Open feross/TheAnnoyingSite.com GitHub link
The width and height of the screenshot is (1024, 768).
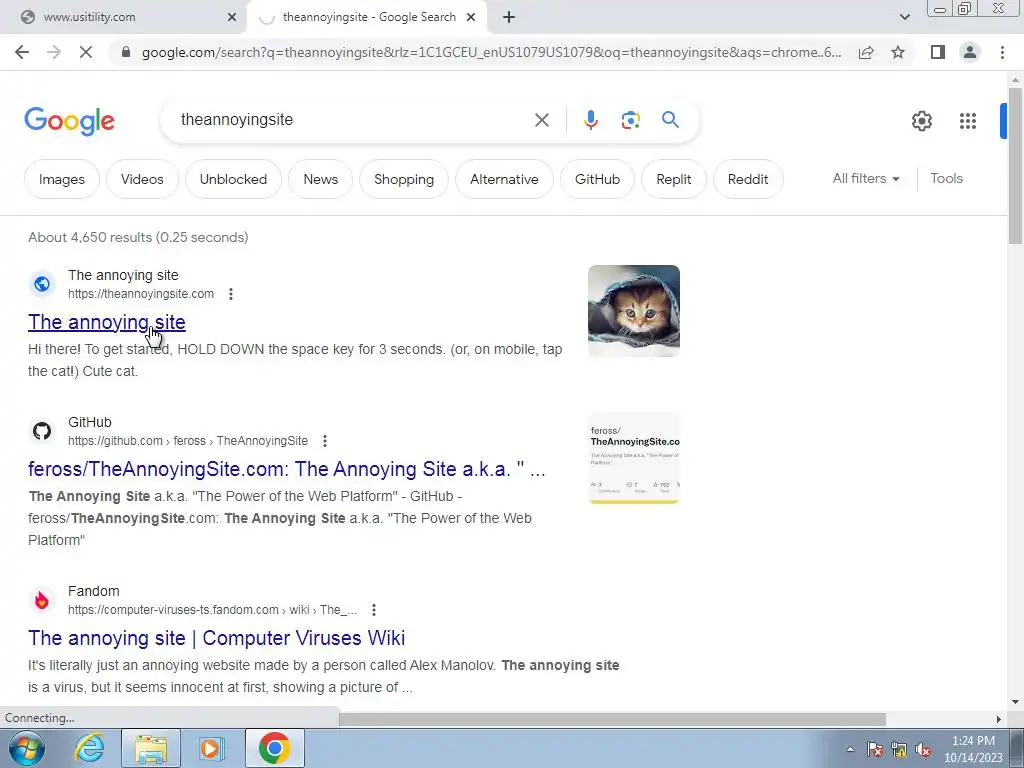pos(286,470)
